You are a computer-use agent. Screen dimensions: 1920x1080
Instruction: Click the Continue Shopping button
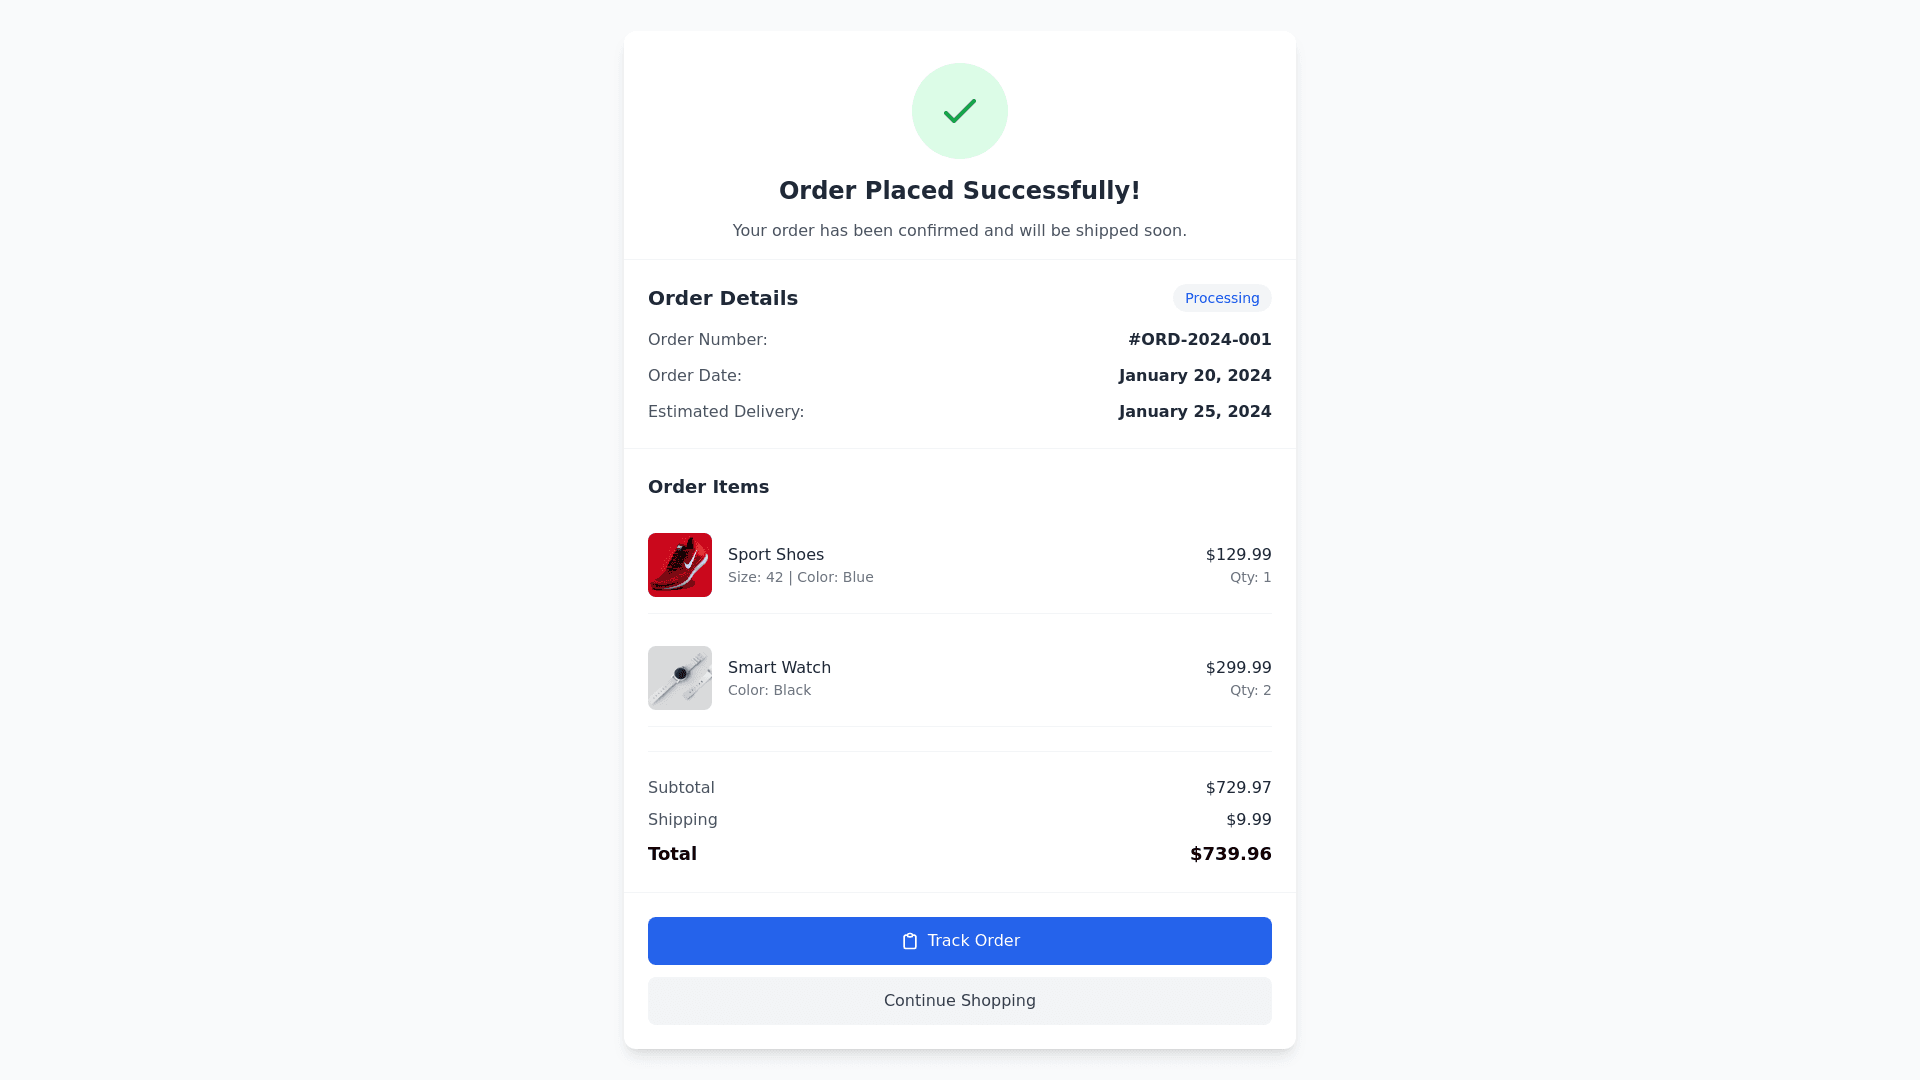point(960,1001)
